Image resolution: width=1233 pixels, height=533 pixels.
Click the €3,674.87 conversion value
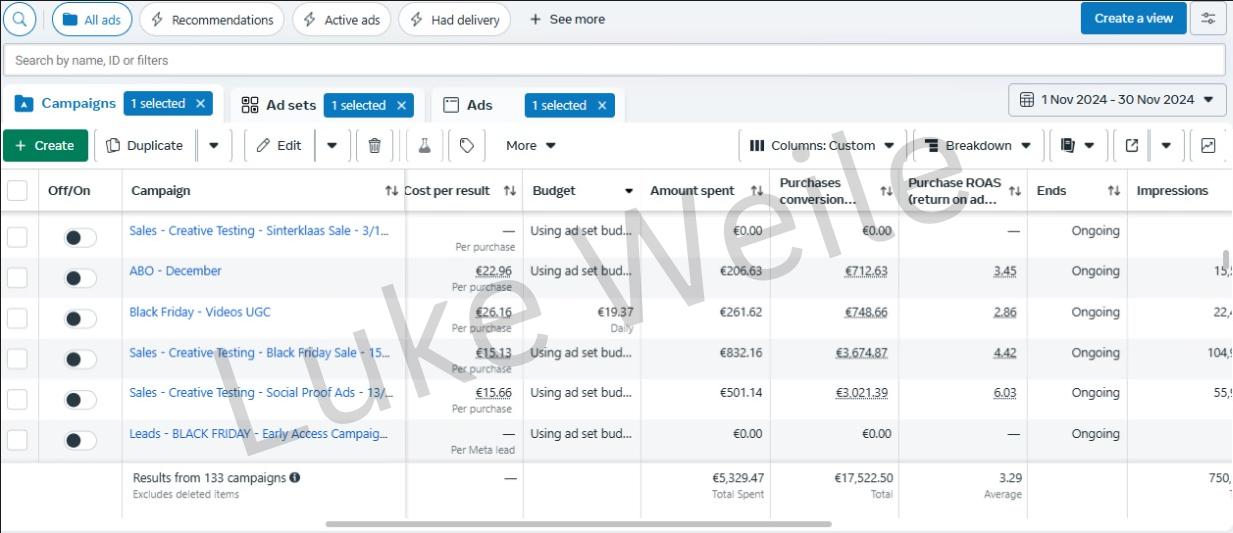click(861, 352)
